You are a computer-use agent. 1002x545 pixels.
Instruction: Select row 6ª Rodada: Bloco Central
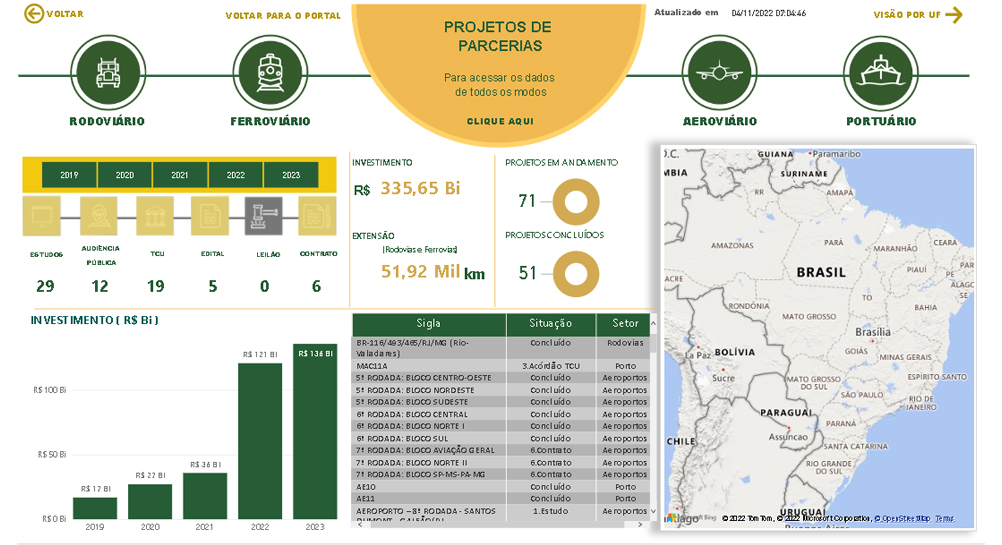click(501, 415)
